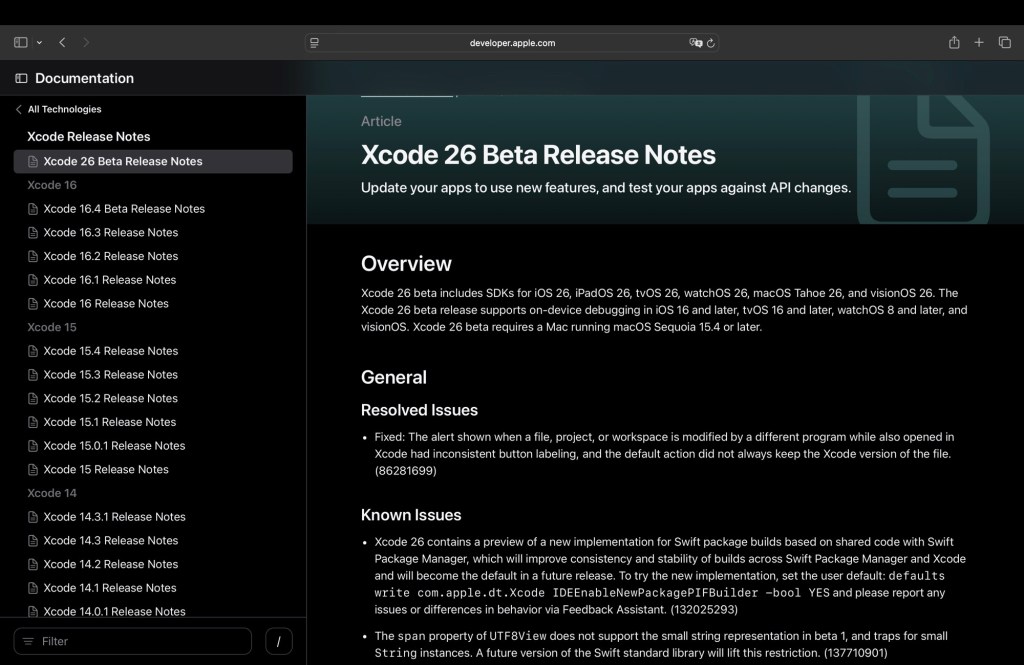This screenshot has height=665, width=1024.
Task: Click the translate icon in address bar
Action: [695, 43]
